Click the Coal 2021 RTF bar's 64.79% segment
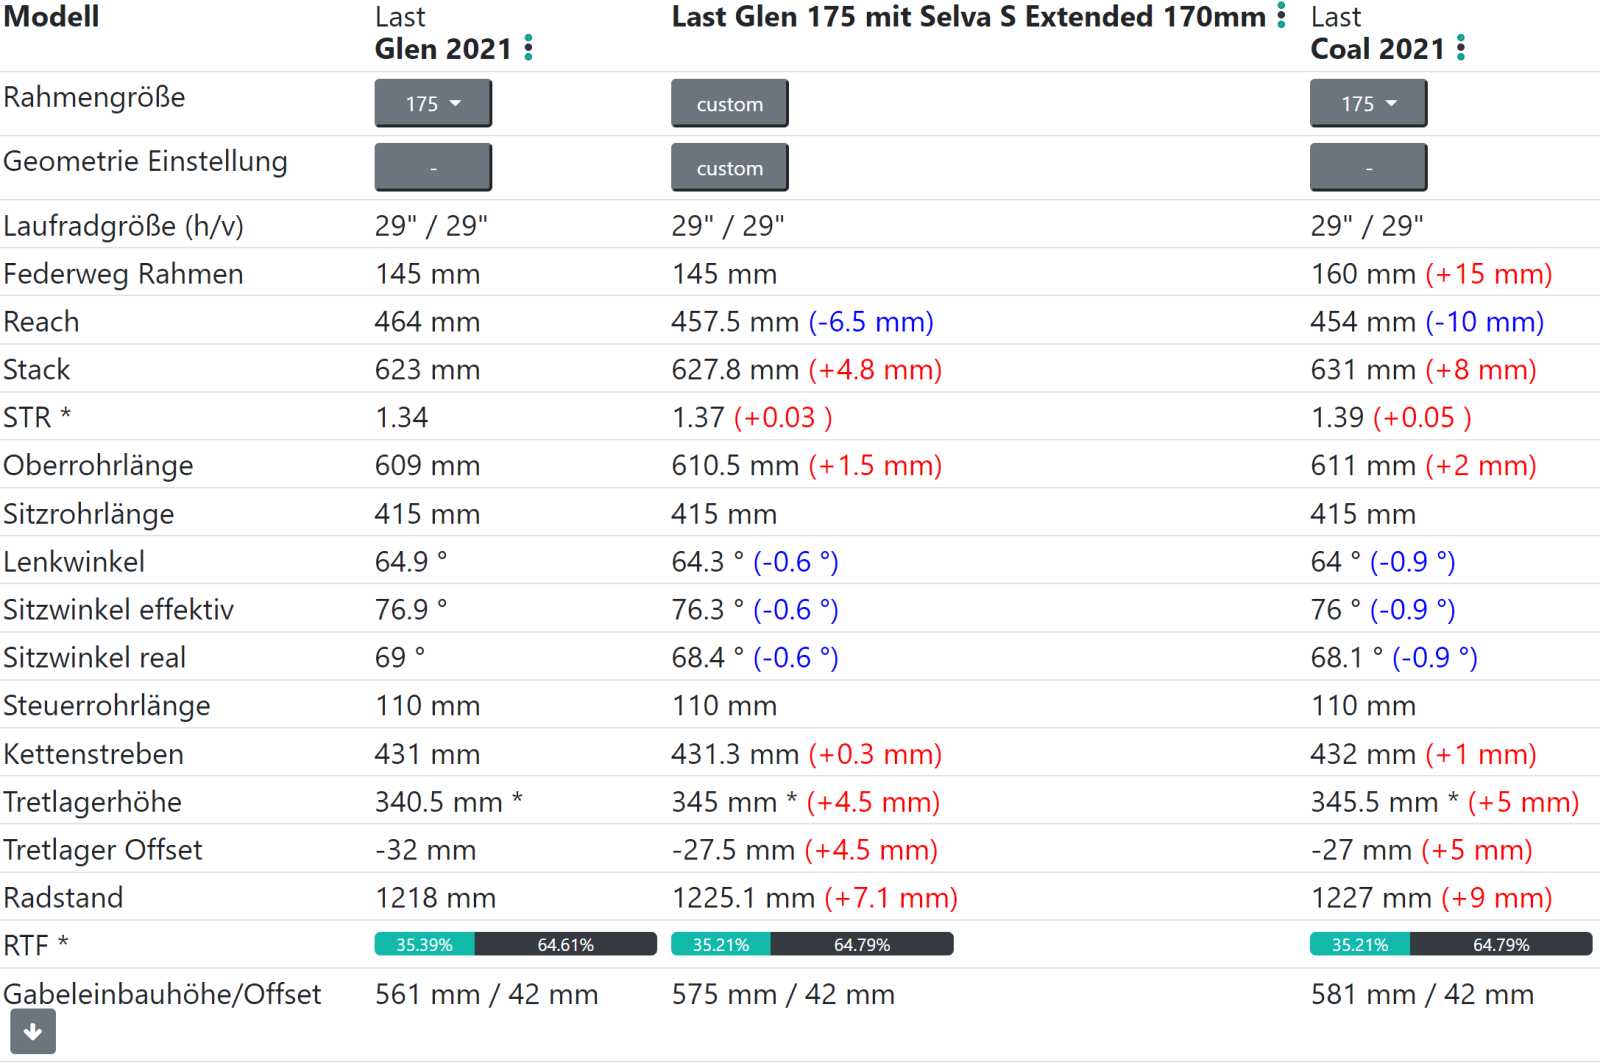The image size is (1600, 1063). tap(1500, 945)
